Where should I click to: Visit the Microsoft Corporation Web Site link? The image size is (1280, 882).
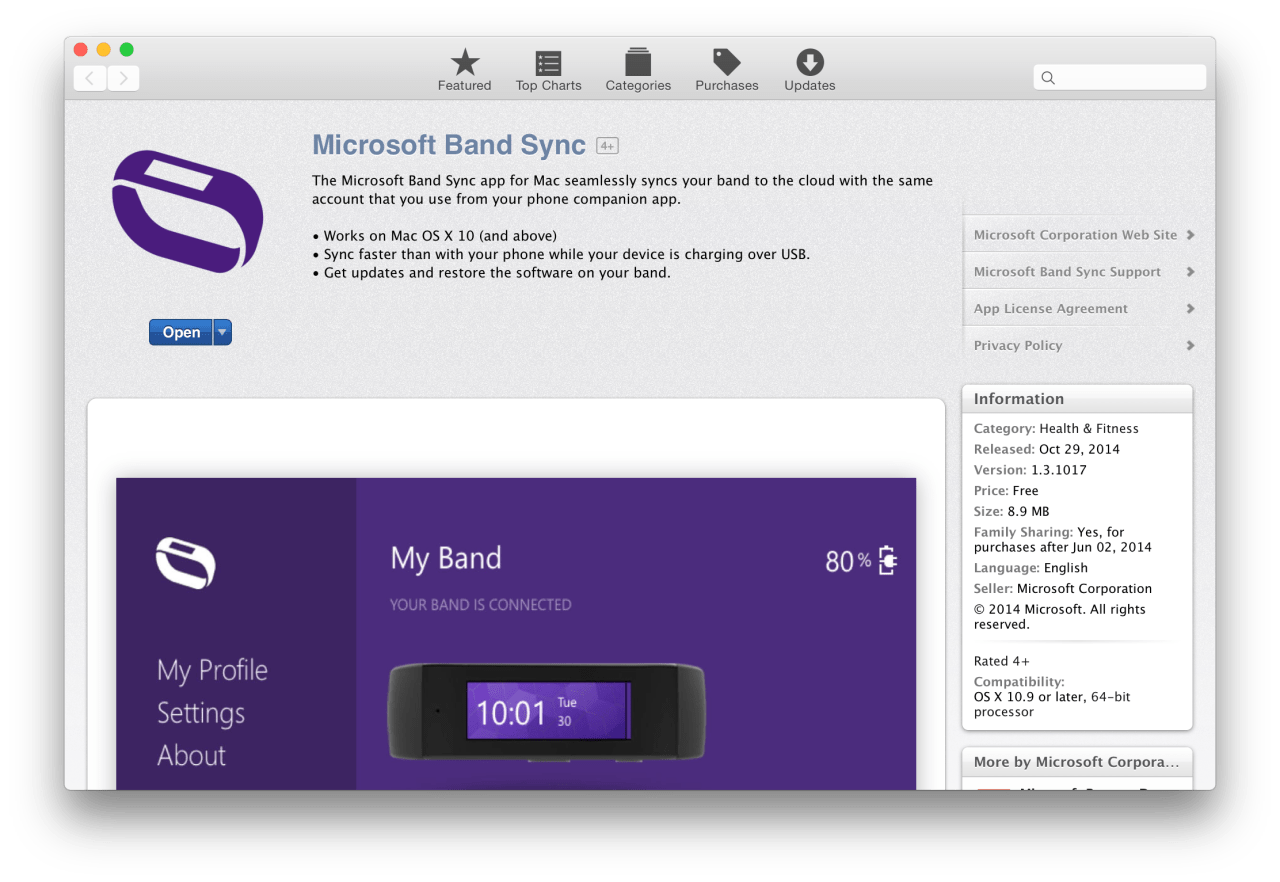[x=1084, y=235]
